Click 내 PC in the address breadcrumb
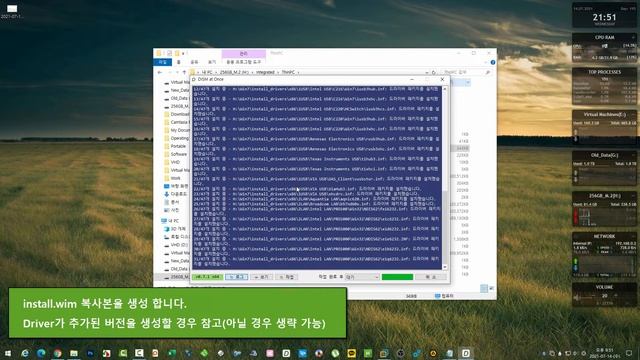The height and width of the screenshot is (360, 640). pyautogui.click(x=207, y=72)
